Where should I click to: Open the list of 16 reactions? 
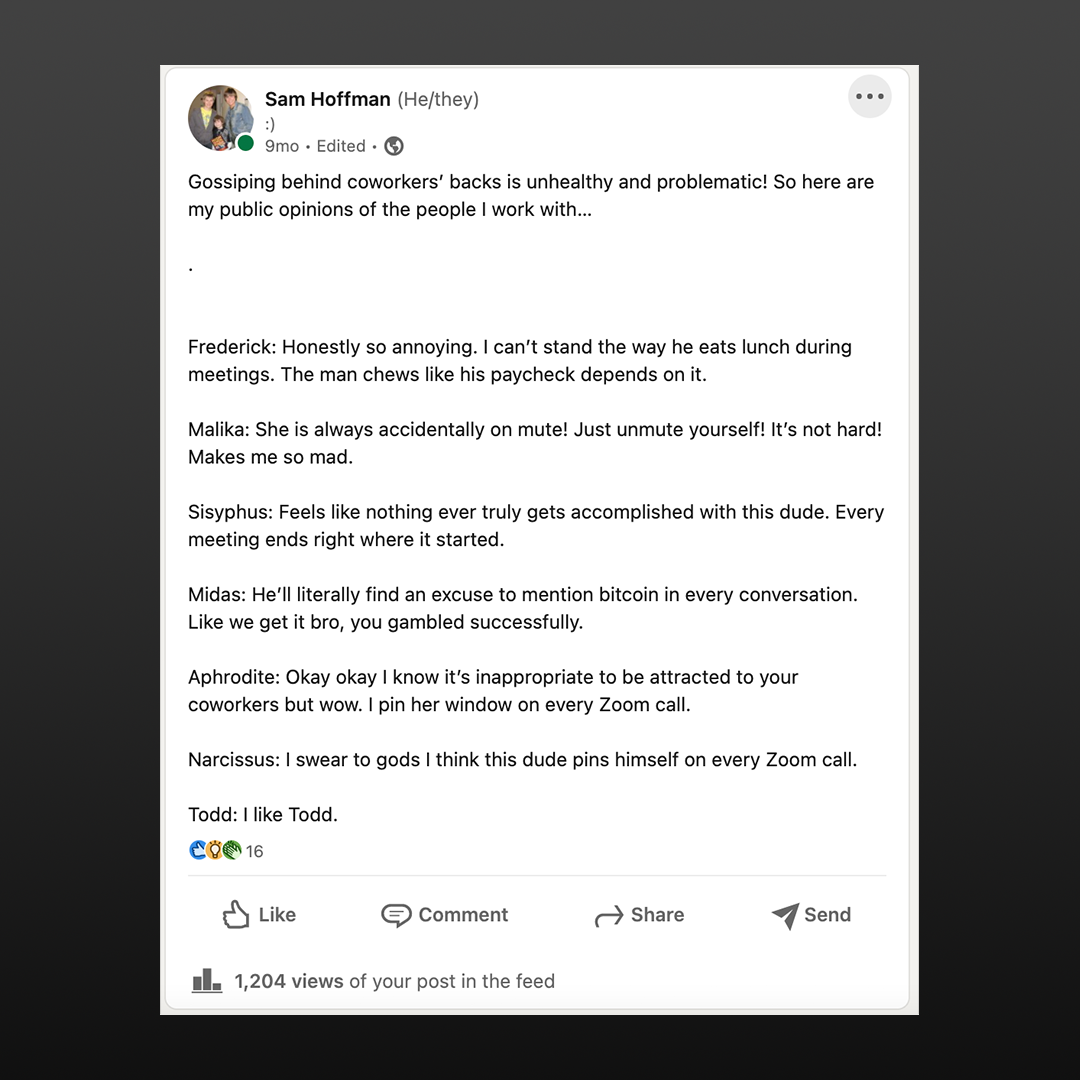pyautogui.click(x=255, y=852)
